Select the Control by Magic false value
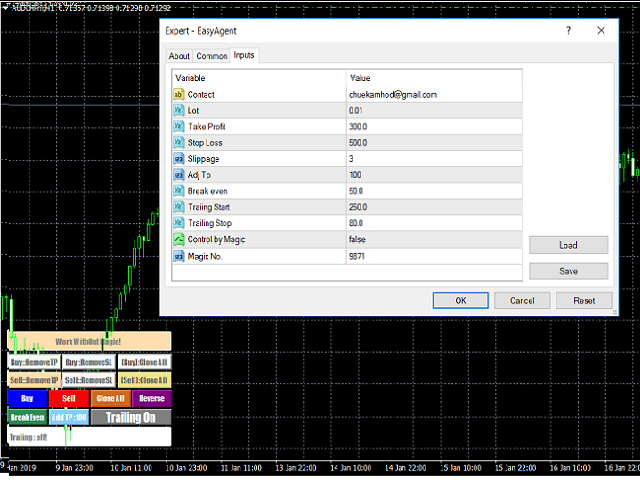The height and width of the screenshot is (480, 640). pyautogui.click(x=434, y=240)
